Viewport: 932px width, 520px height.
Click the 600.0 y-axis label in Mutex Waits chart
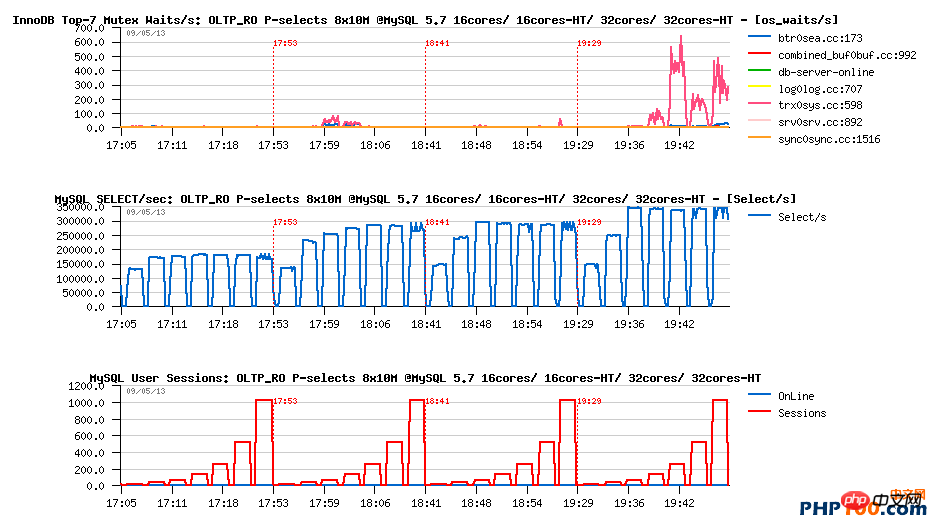click(x=89, y=42)
